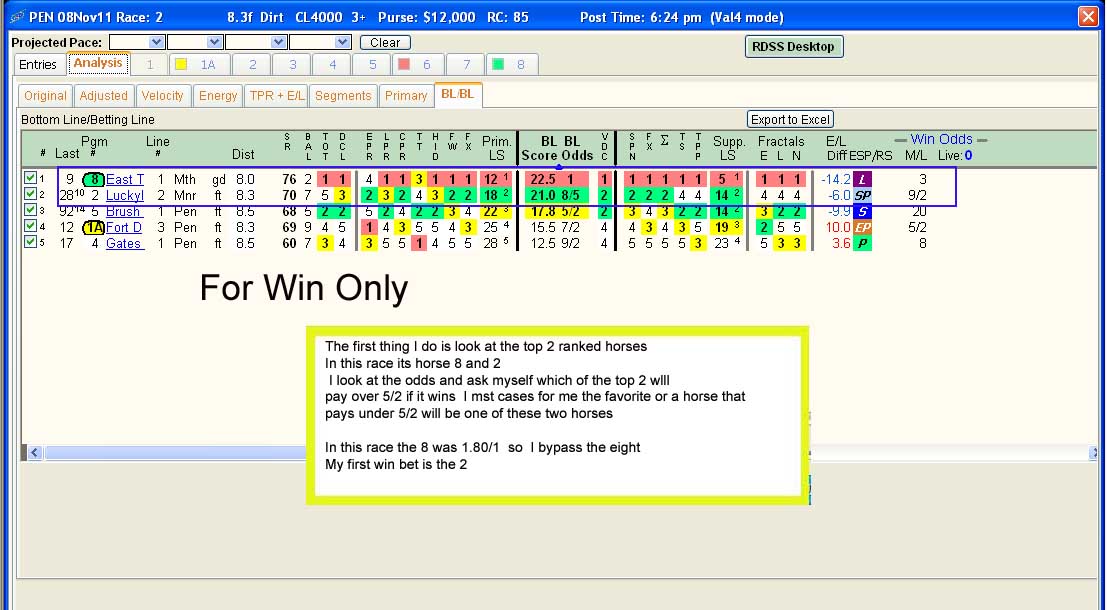Uncheck the row 3 Brush checkbox
The height and width of the screenshot is (610, 1107).
point(30,210)
